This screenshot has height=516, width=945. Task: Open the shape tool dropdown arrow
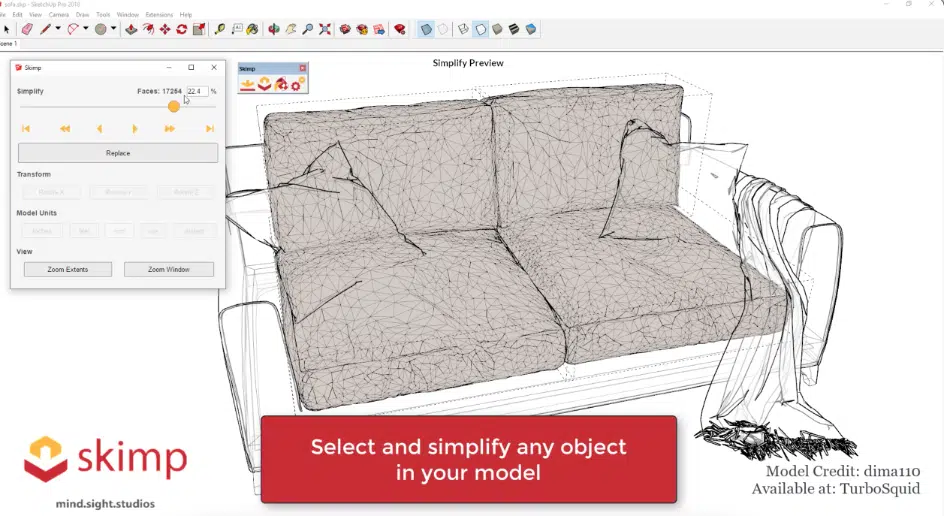(x=113, y=28)
